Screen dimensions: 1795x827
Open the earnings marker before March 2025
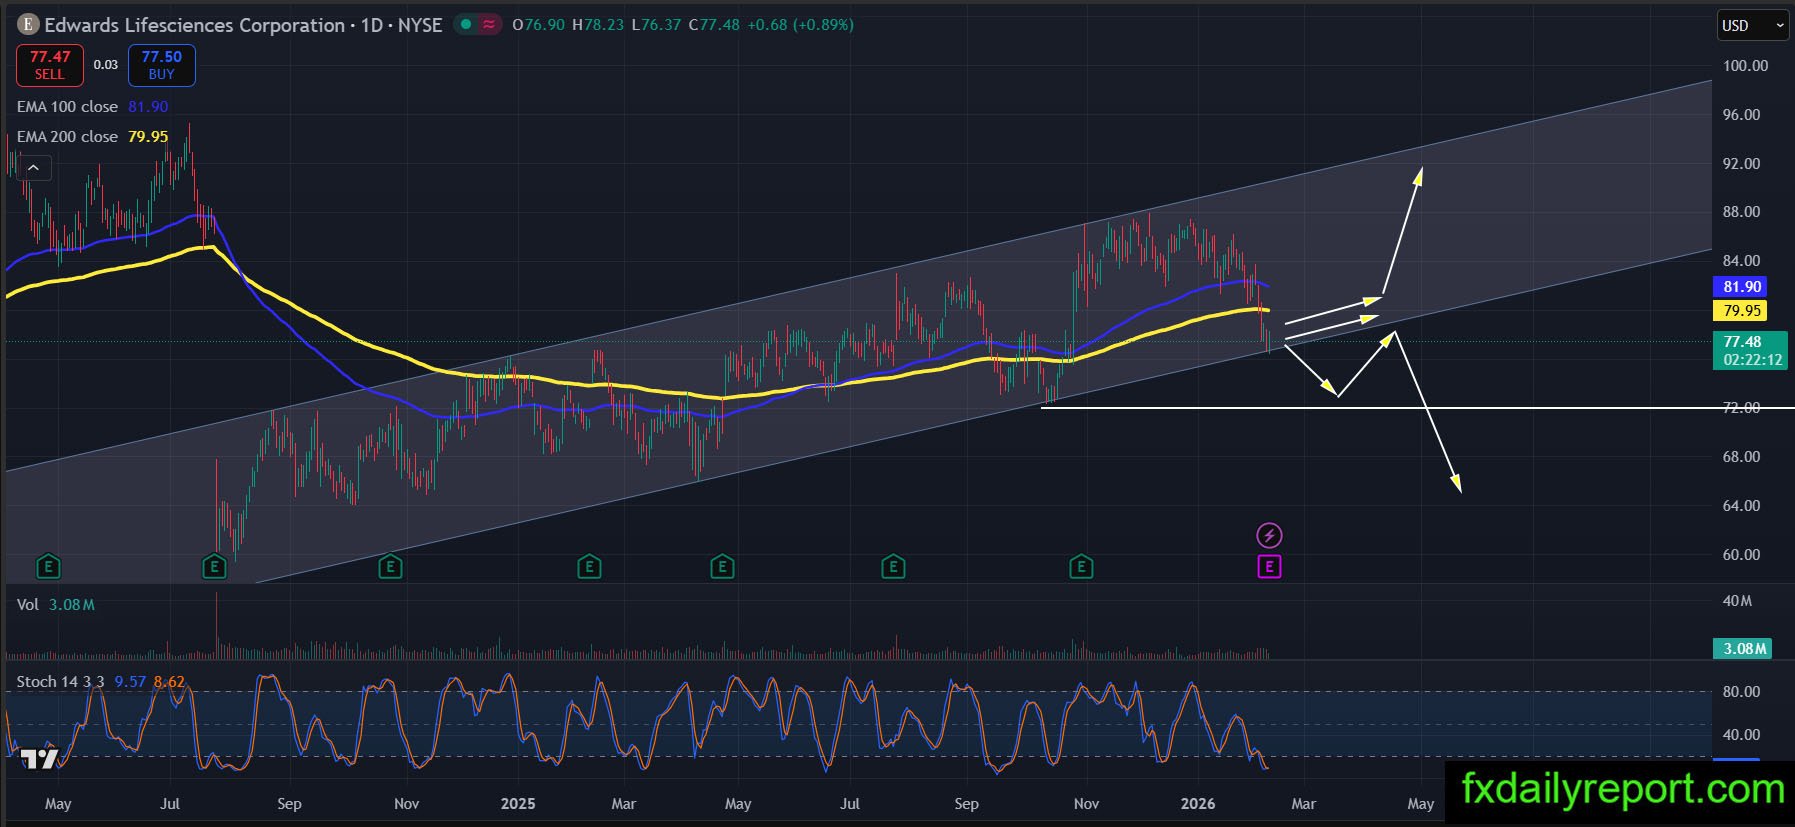point(589,567)
